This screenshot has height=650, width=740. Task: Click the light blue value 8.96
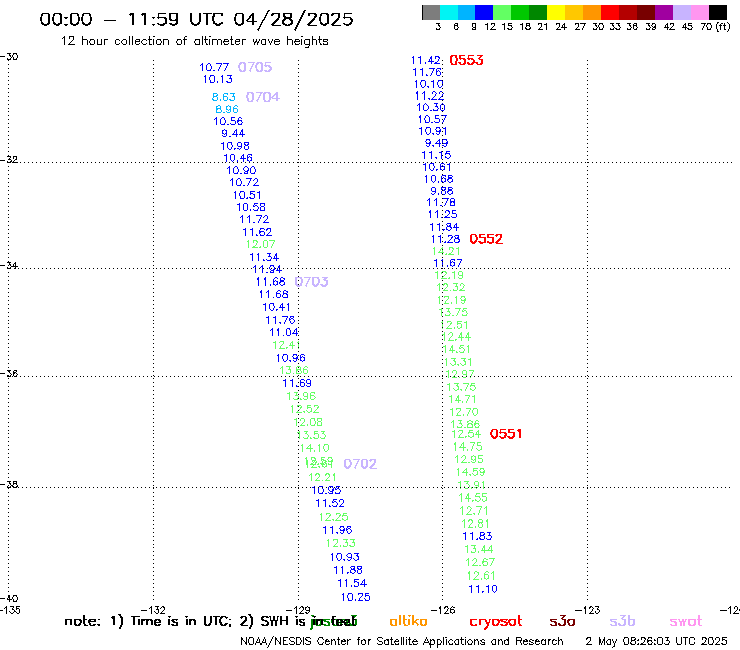click(227, 110)
